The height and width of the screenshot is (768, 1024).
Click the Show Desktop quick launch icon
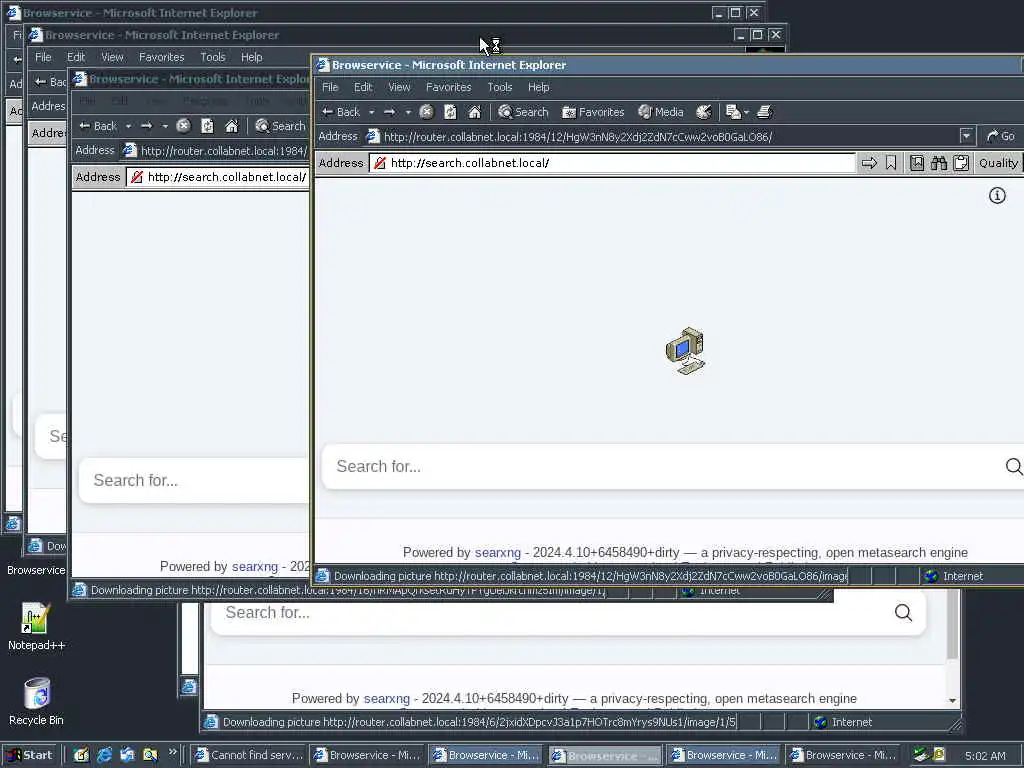coord(81,755)
